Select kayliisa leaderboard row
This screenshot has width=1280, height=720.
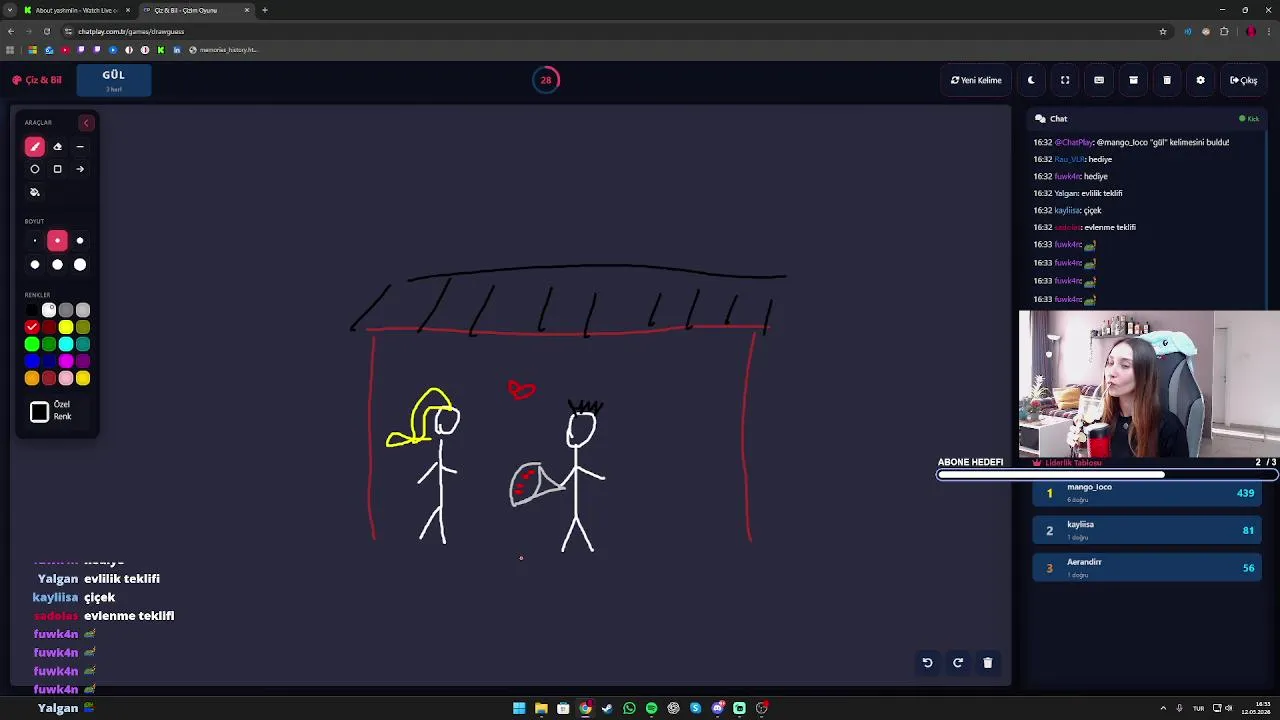1147,530
